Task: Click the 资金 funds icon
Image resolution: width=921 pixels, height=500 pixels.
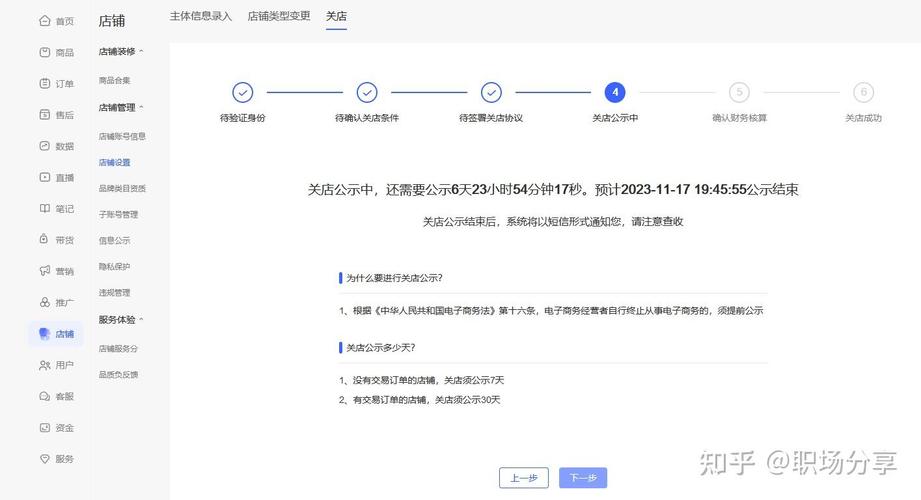Action: pyautogui.click(x=44, y=427)
